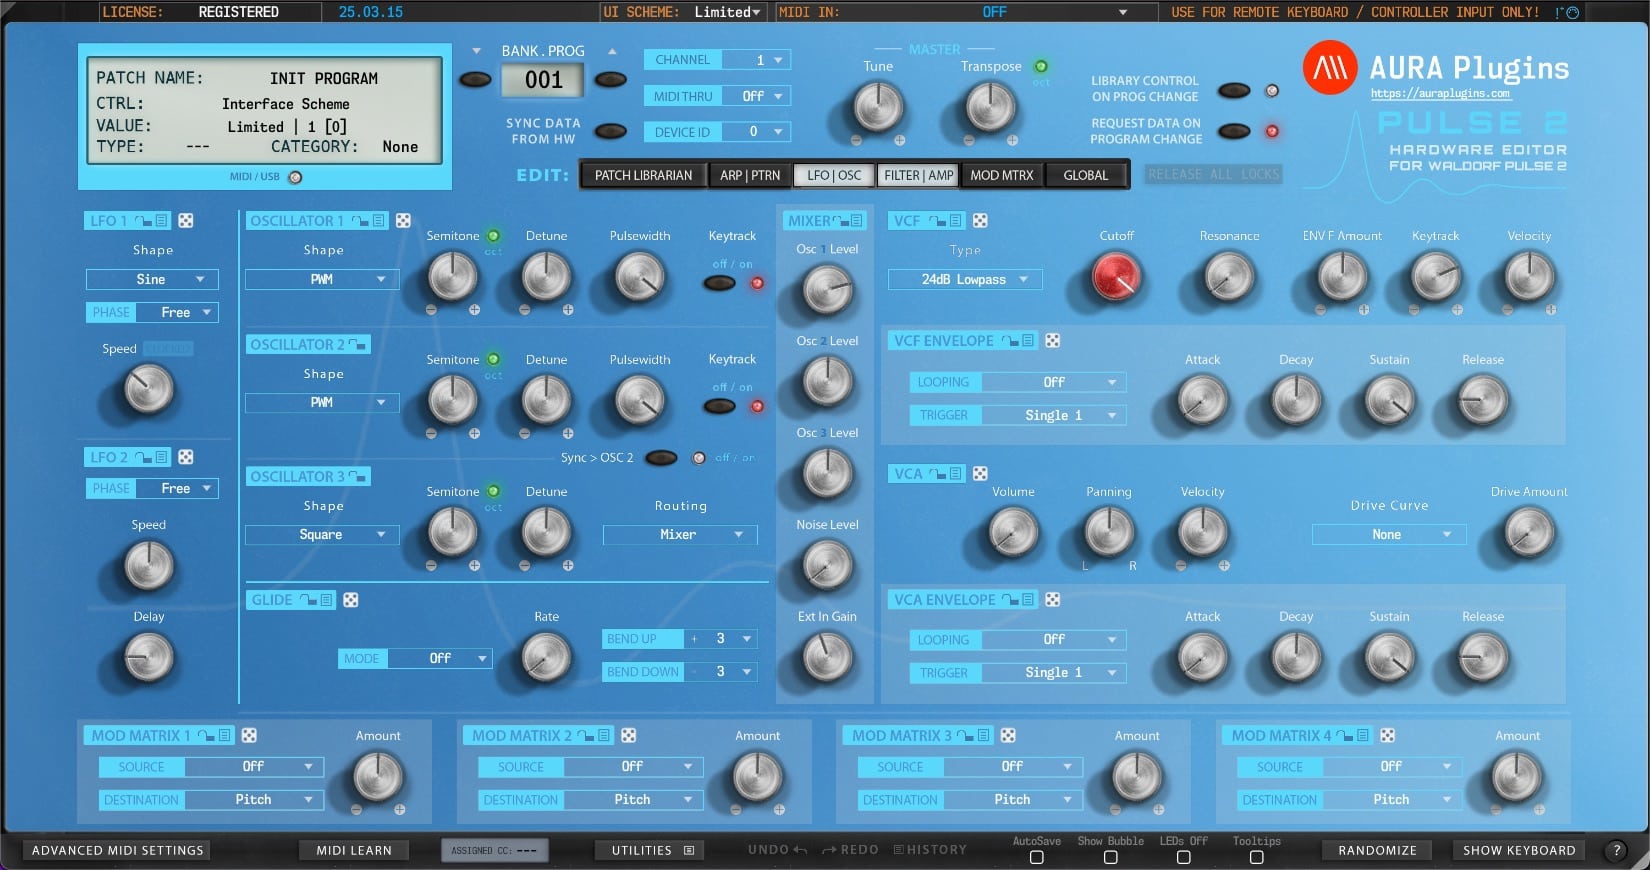Click the VCF section lock icon
1650x870 pixels.
[937, 221]
